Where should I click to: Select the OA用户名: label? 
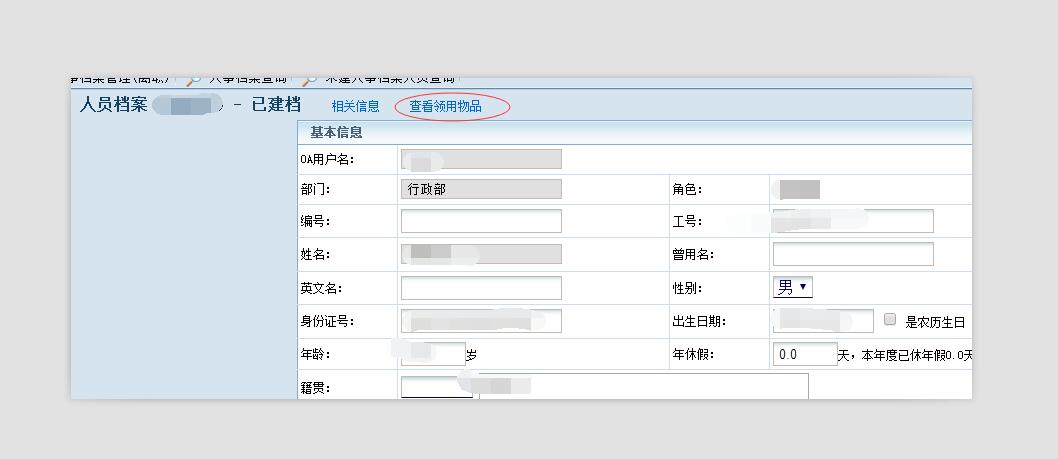[327, 159]
